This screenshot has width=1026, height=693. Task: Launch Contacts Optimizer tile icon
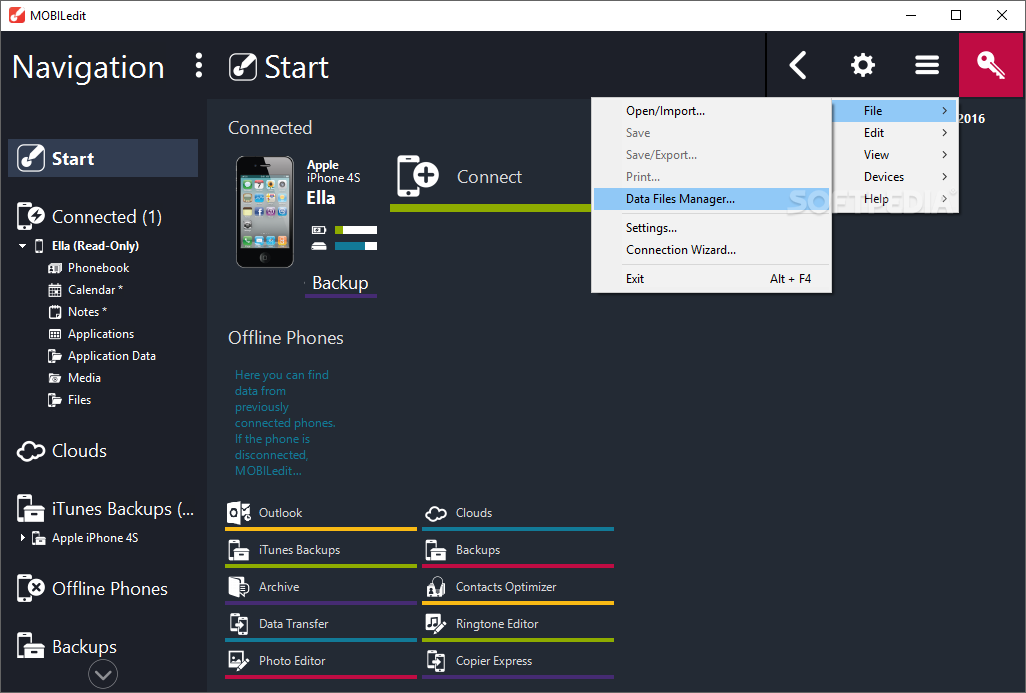(x=436, y=587)
